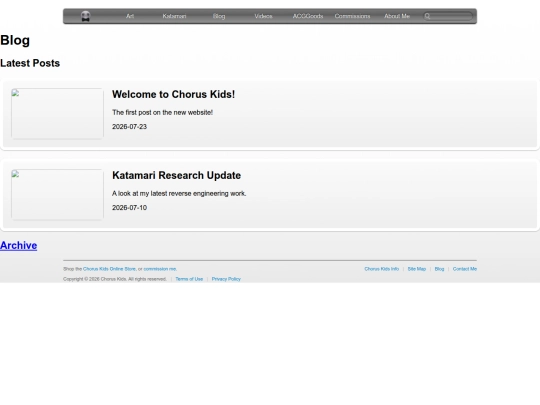This screenshot has width=540, height=405.
Task: Open the Contact Me footer link
Action: pyautogui.click(x=465, y=269)
